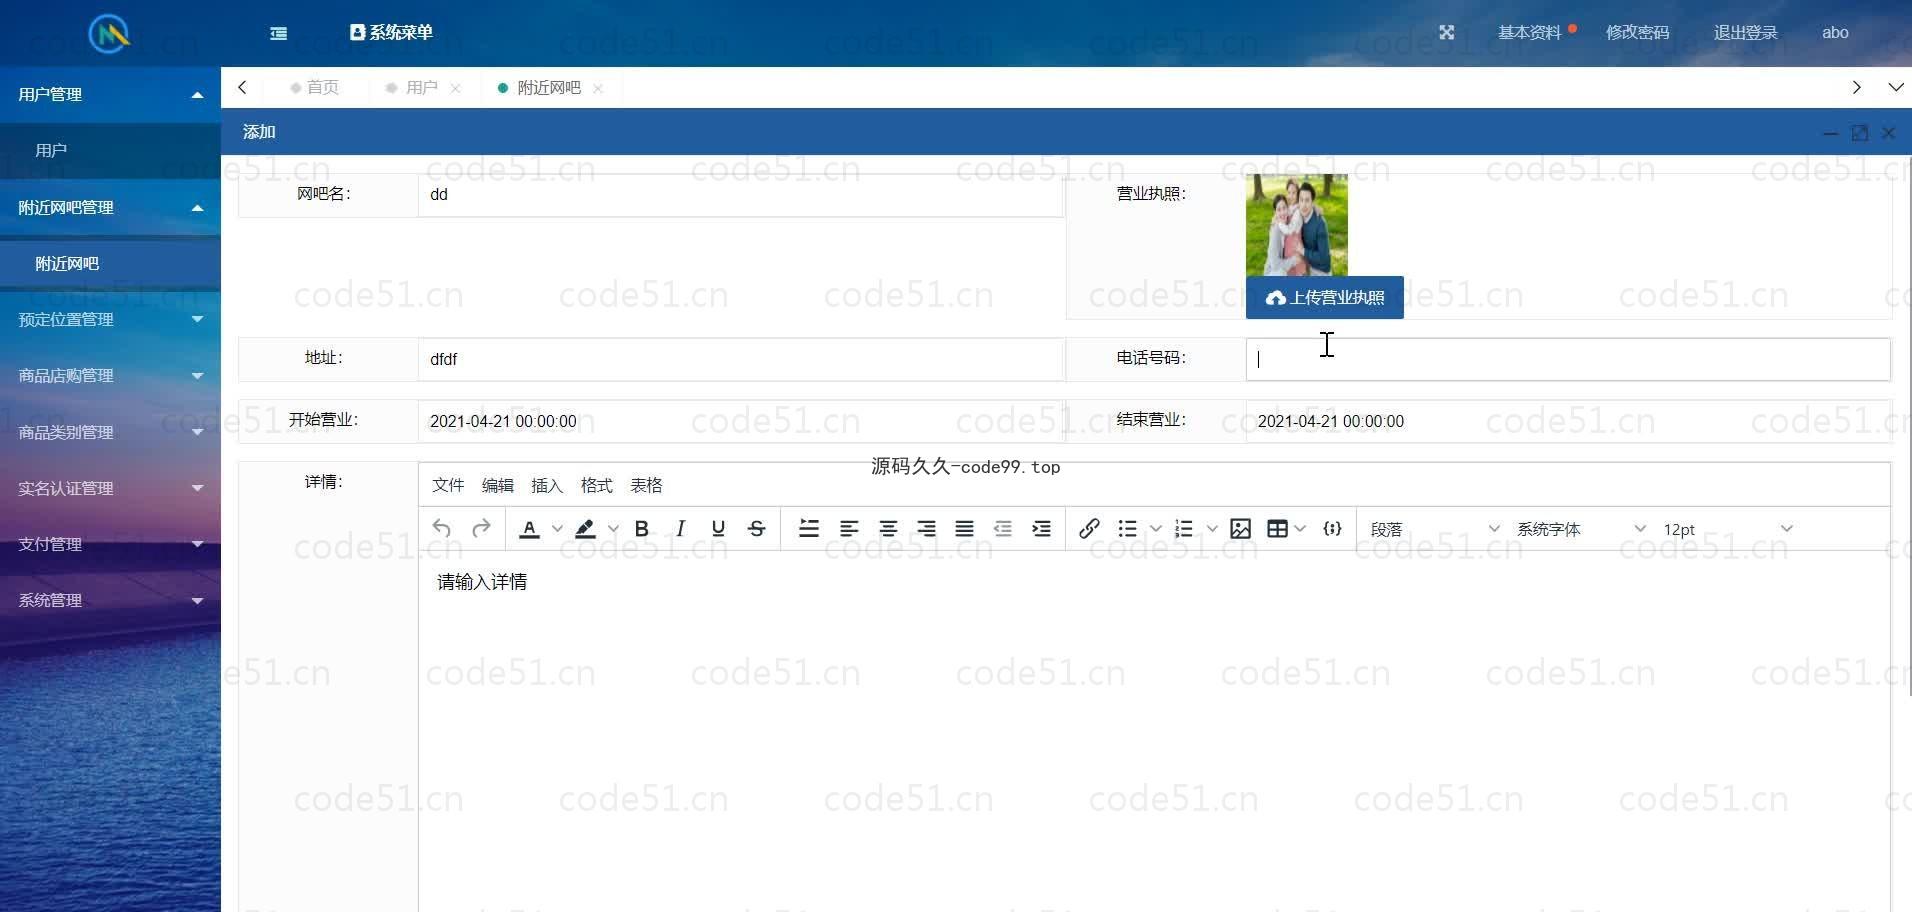Toggle strikethrough formatting

pyautogui.click(x=757, y=529)
